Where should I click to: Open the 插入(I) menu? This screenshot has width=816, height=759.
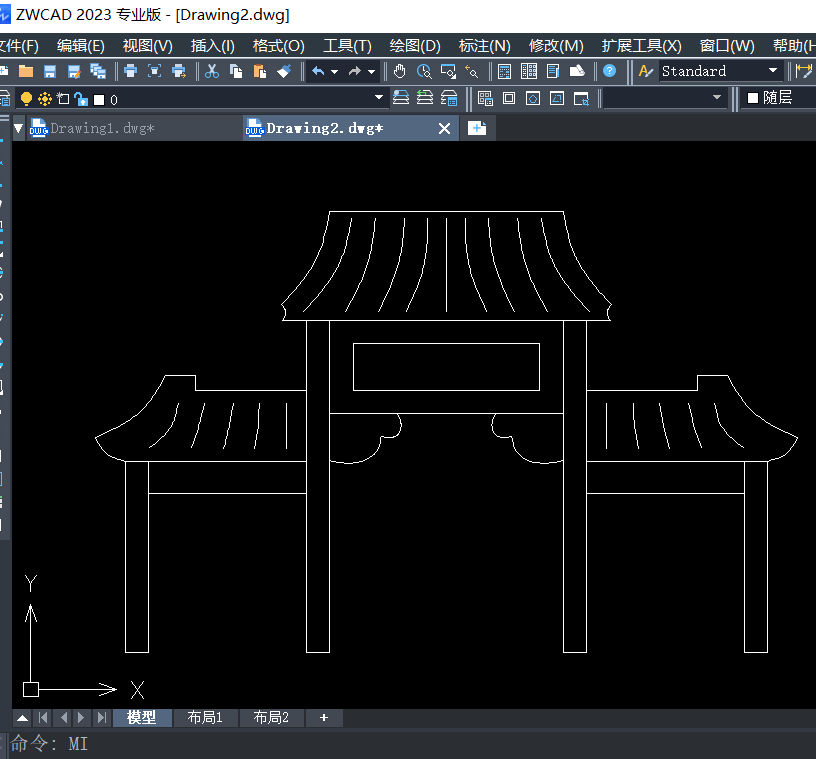[212, 46]
